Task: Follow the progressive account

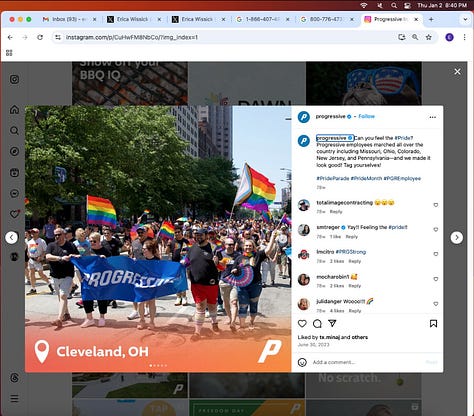Action: click(x=366, y=116)
